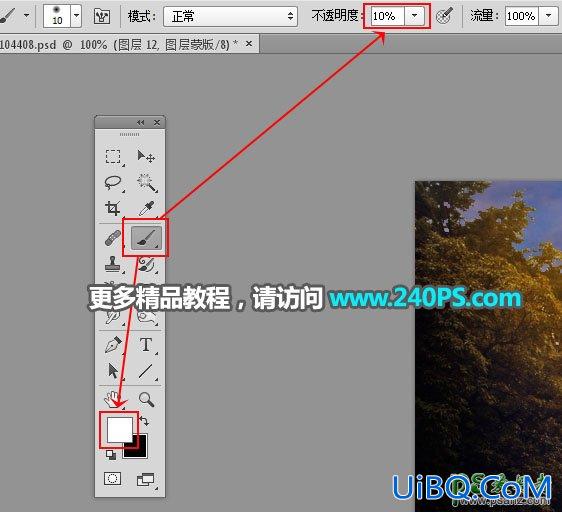Open the white foreground color picker

pyautogui.click(x=120, y=430)
